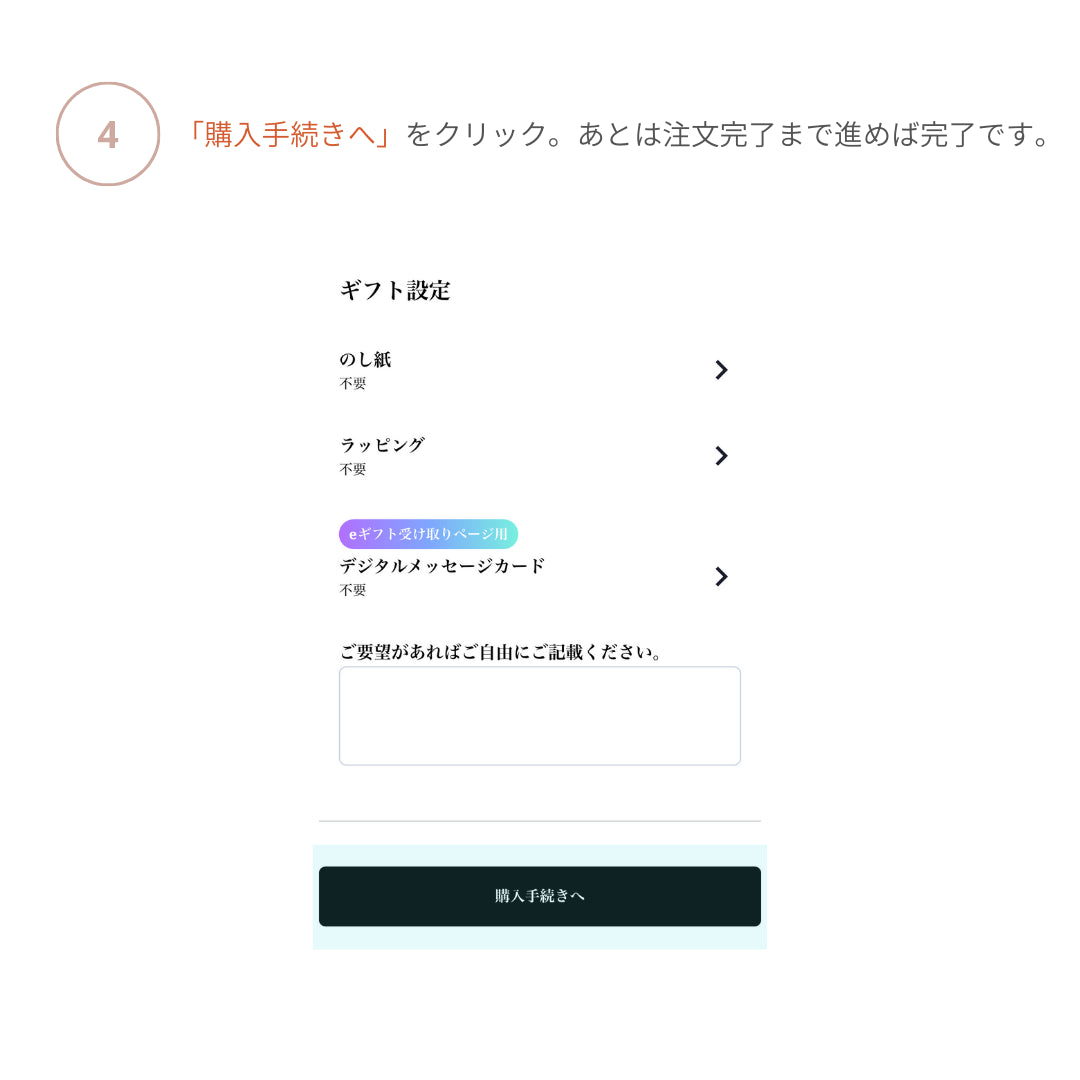Click the horizontal divider above the purchase button

pos(540,821)
